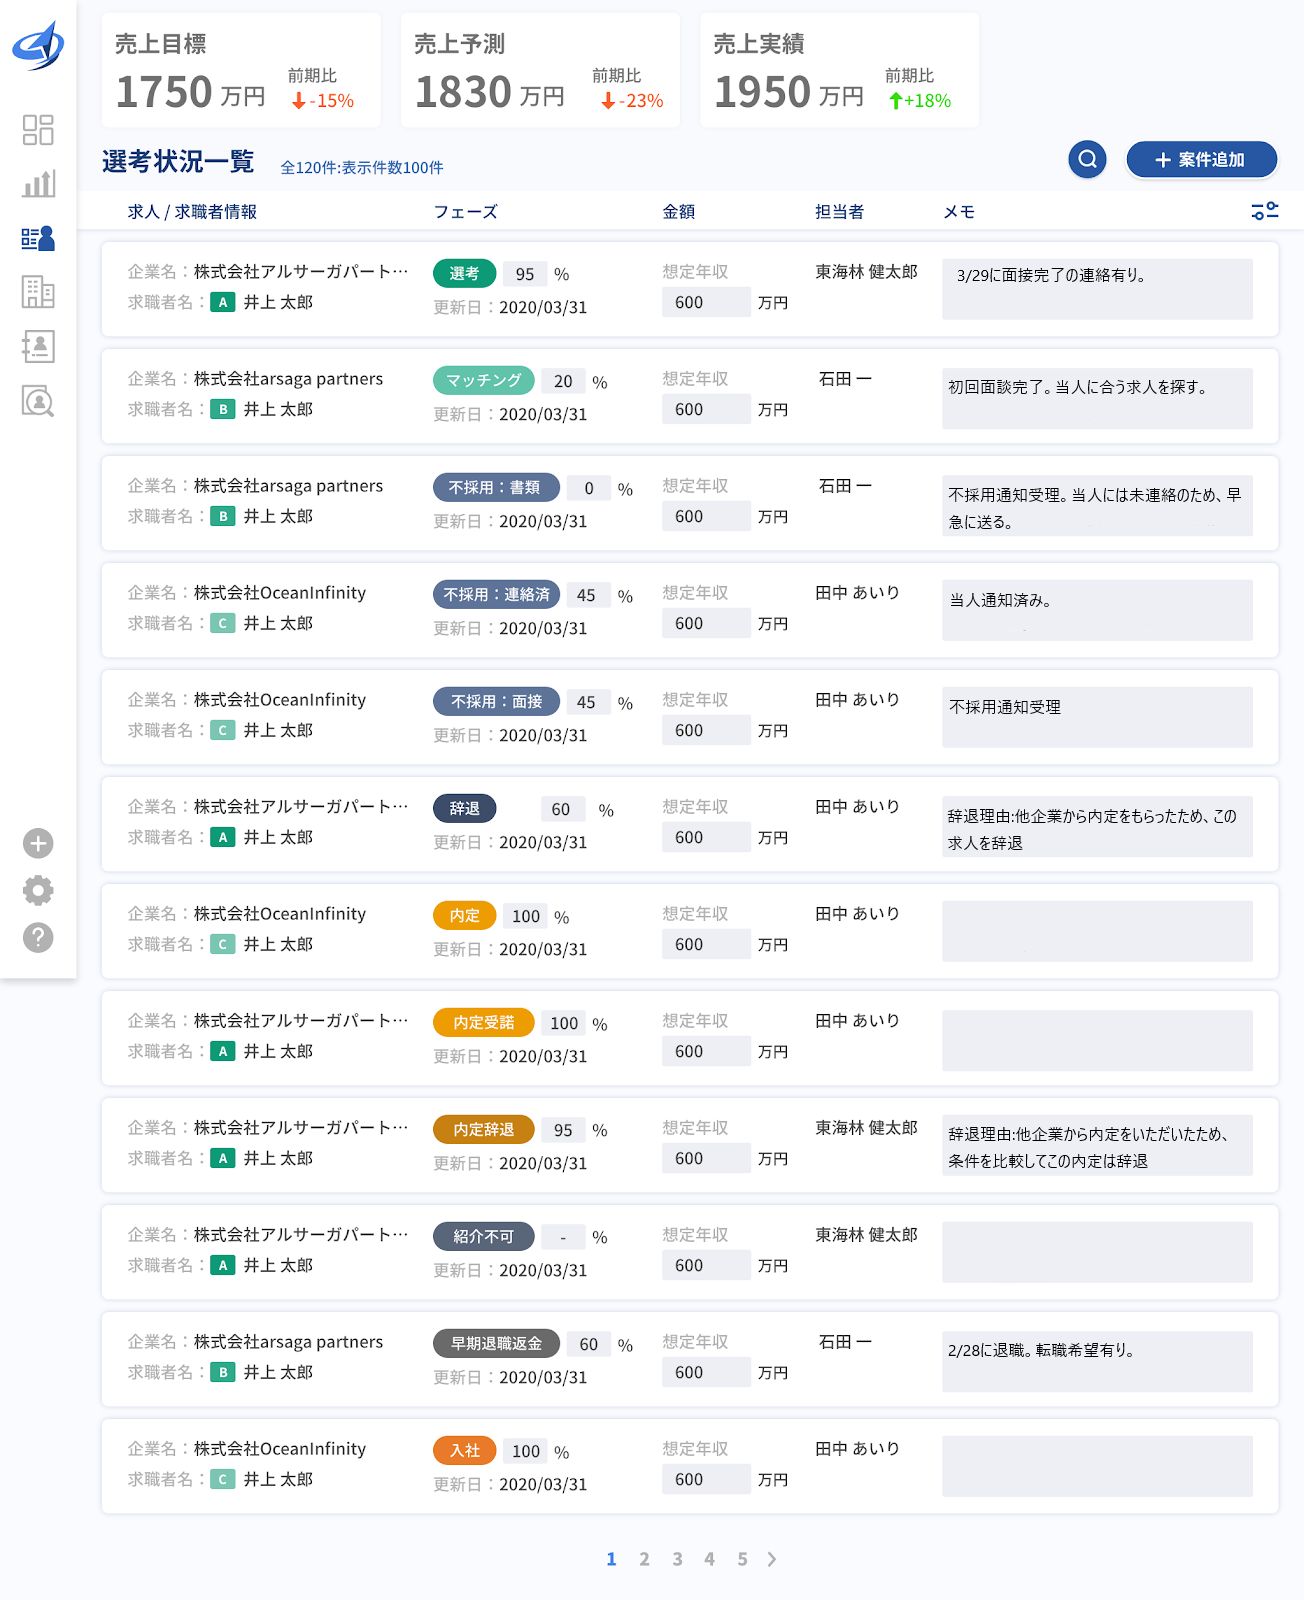This screenshot has width=1304, height=1600.
Task: Open the help question mark icon
Action: 38,937
